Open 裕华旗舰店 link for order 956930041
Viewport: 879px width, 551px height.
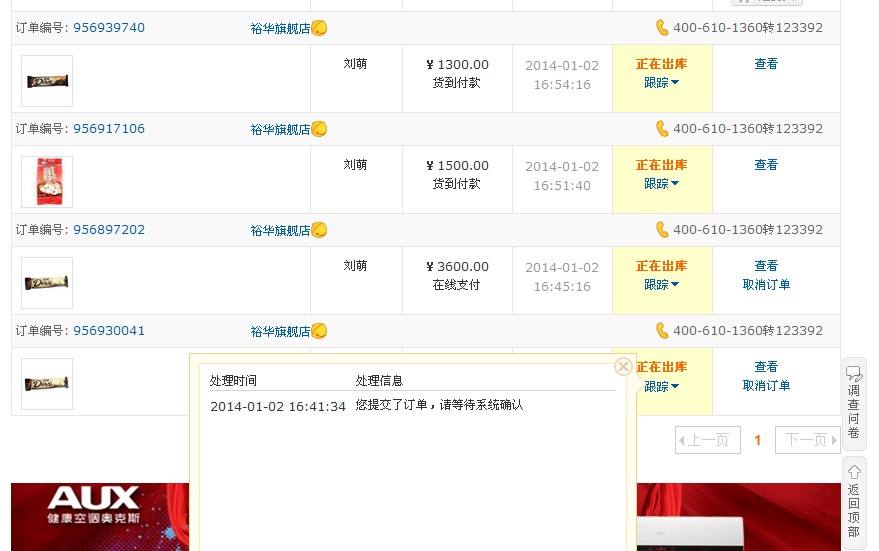click(x=280, y=331)
